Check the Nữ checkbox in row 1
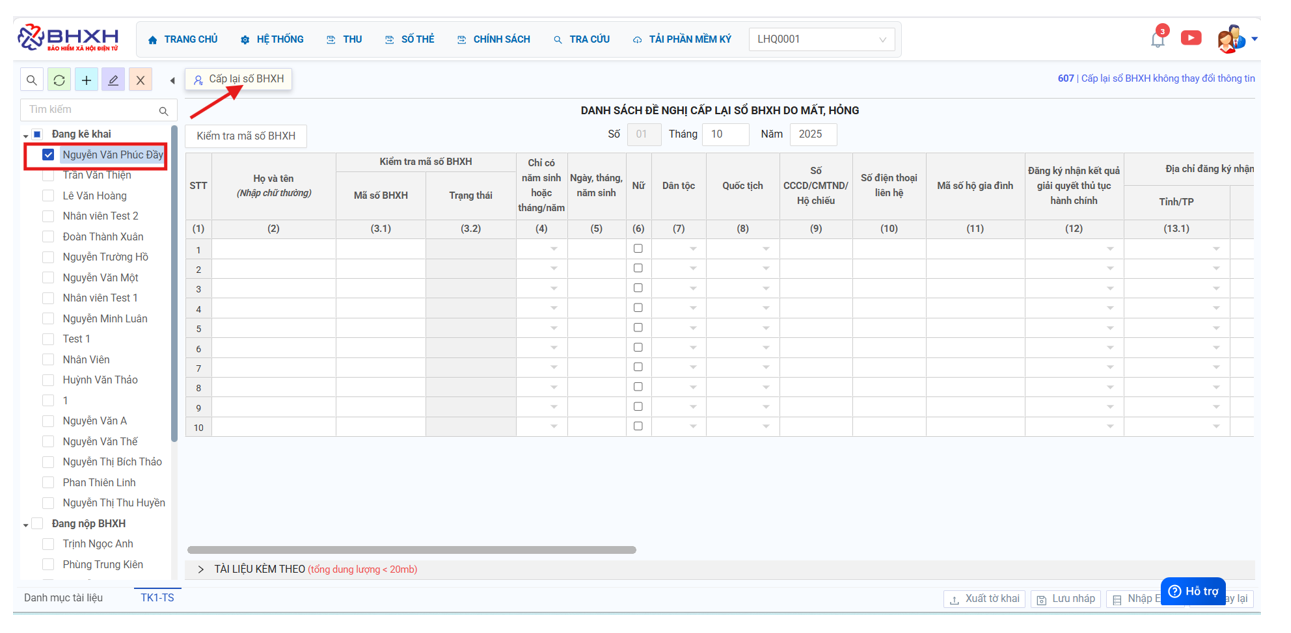The width and height of the screenshot is (1291, 633). tap(638, 249)
